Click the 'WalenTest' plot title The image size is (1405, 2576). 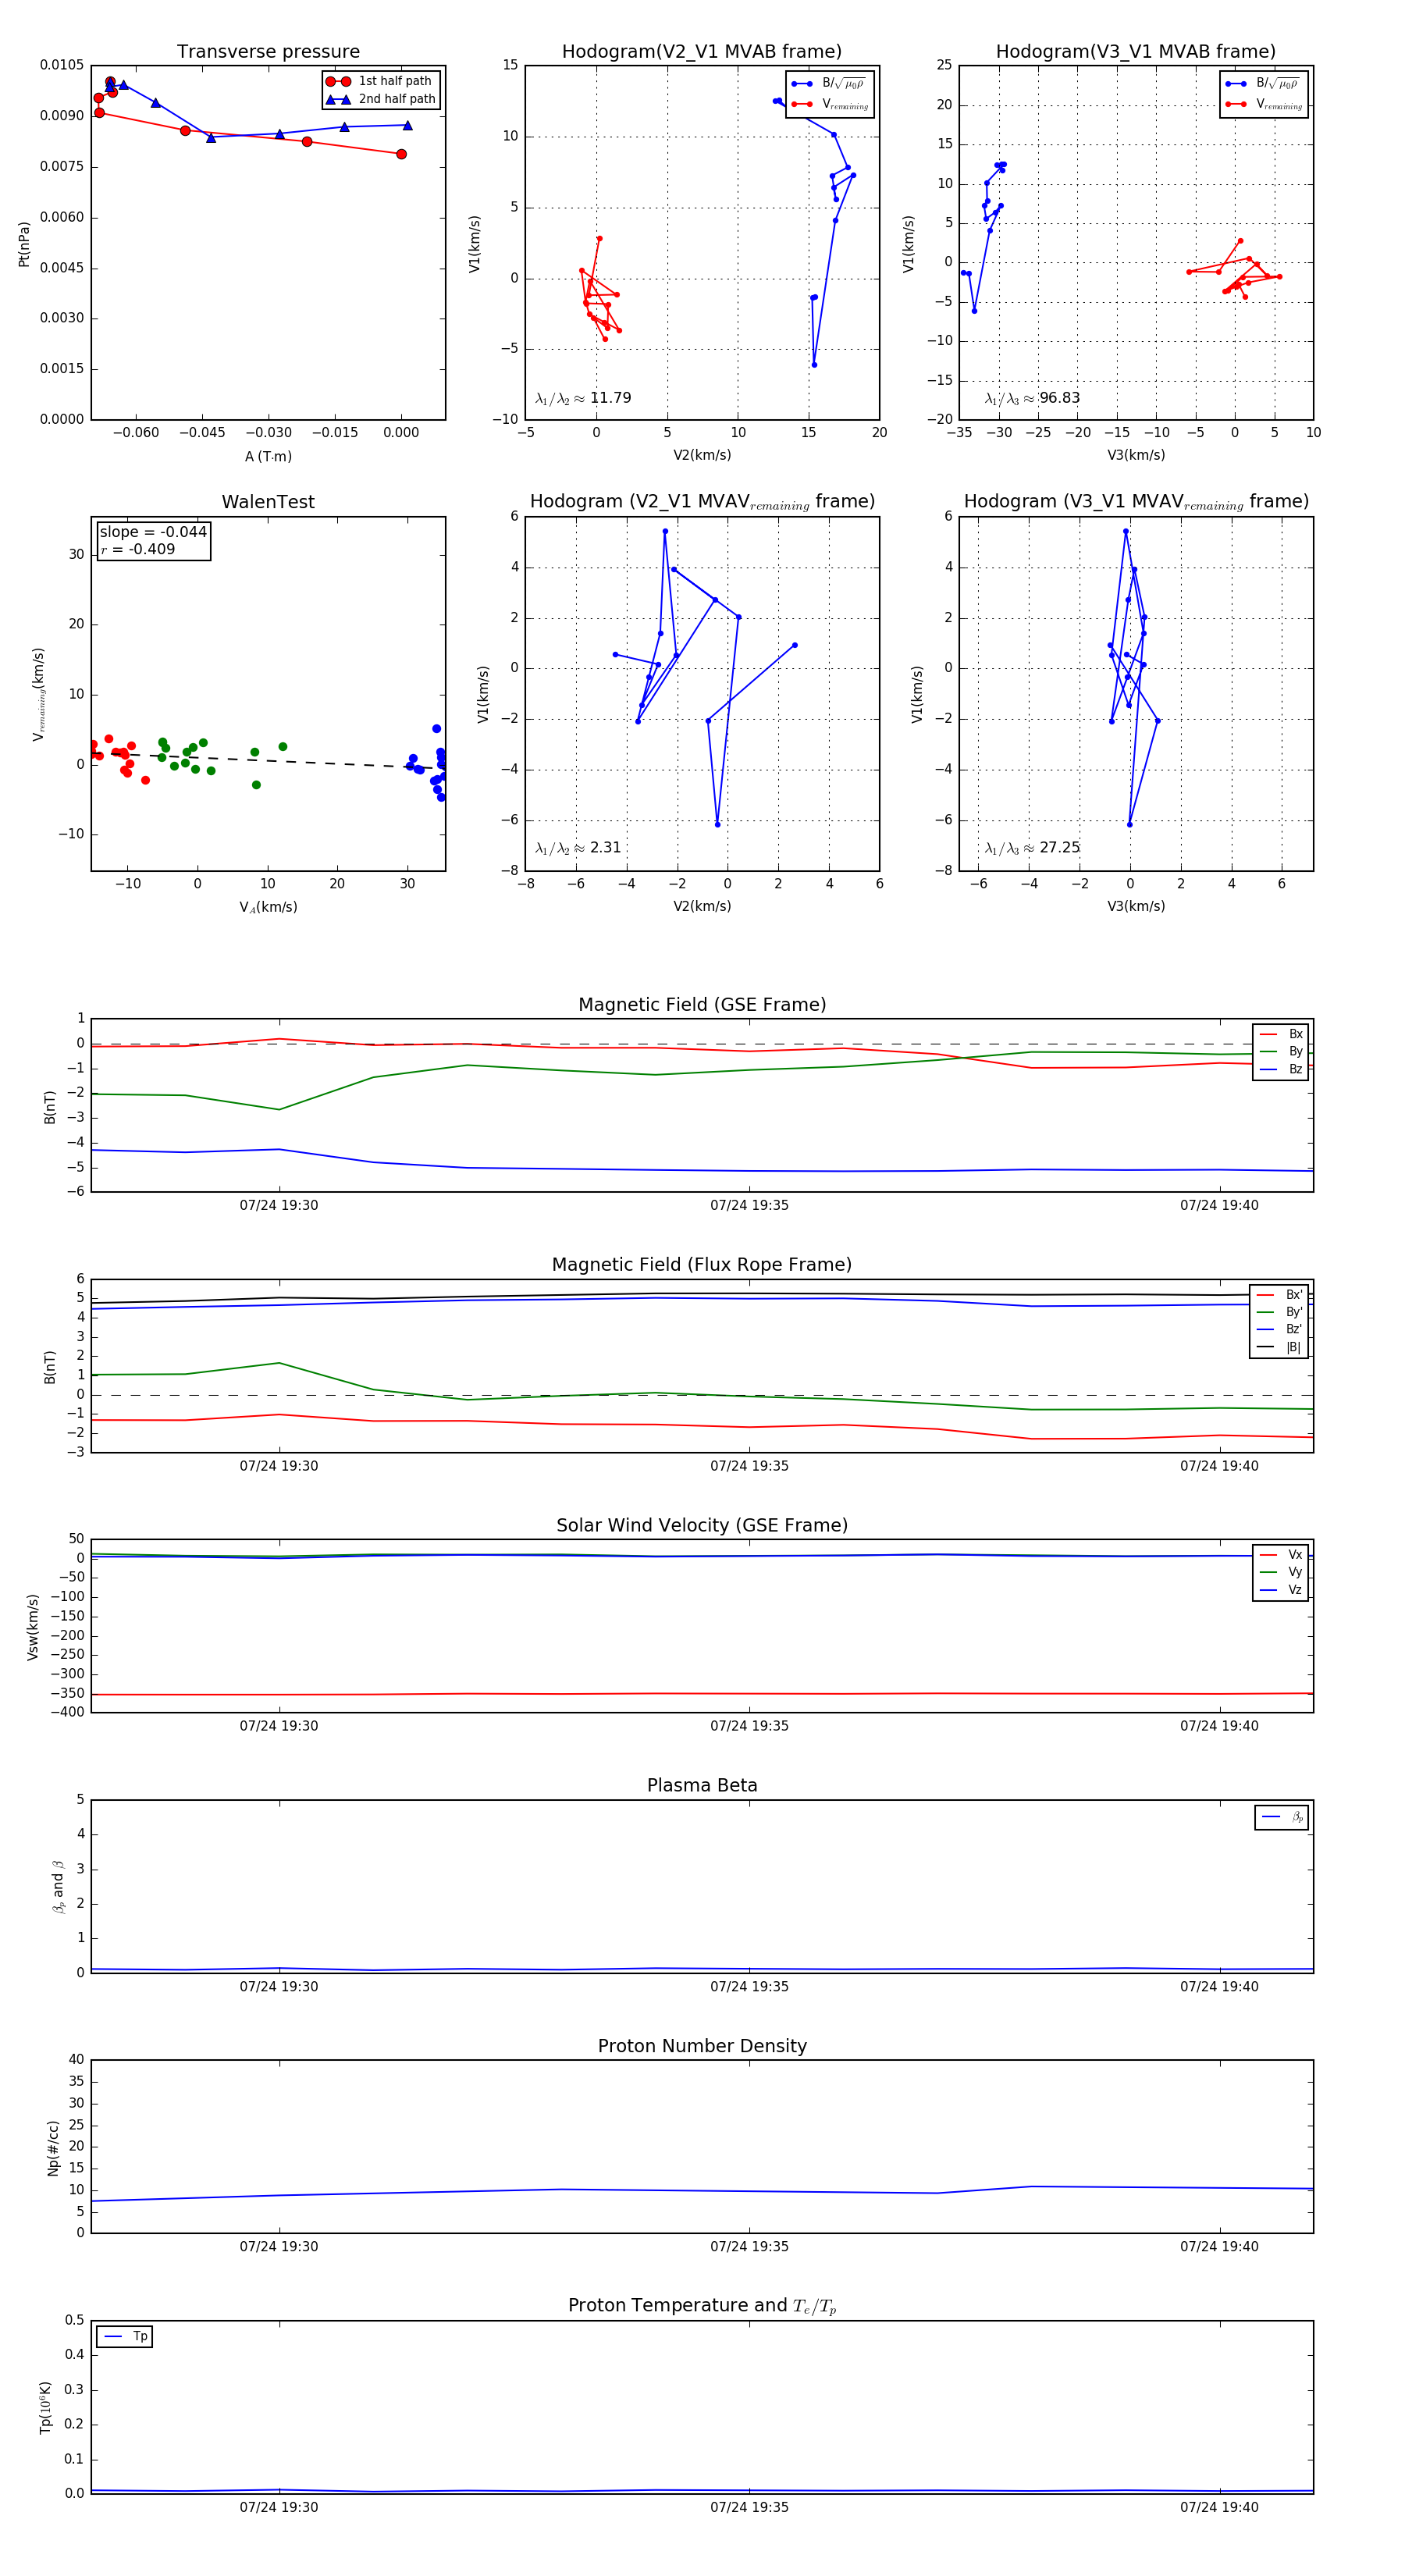point(268,502)
